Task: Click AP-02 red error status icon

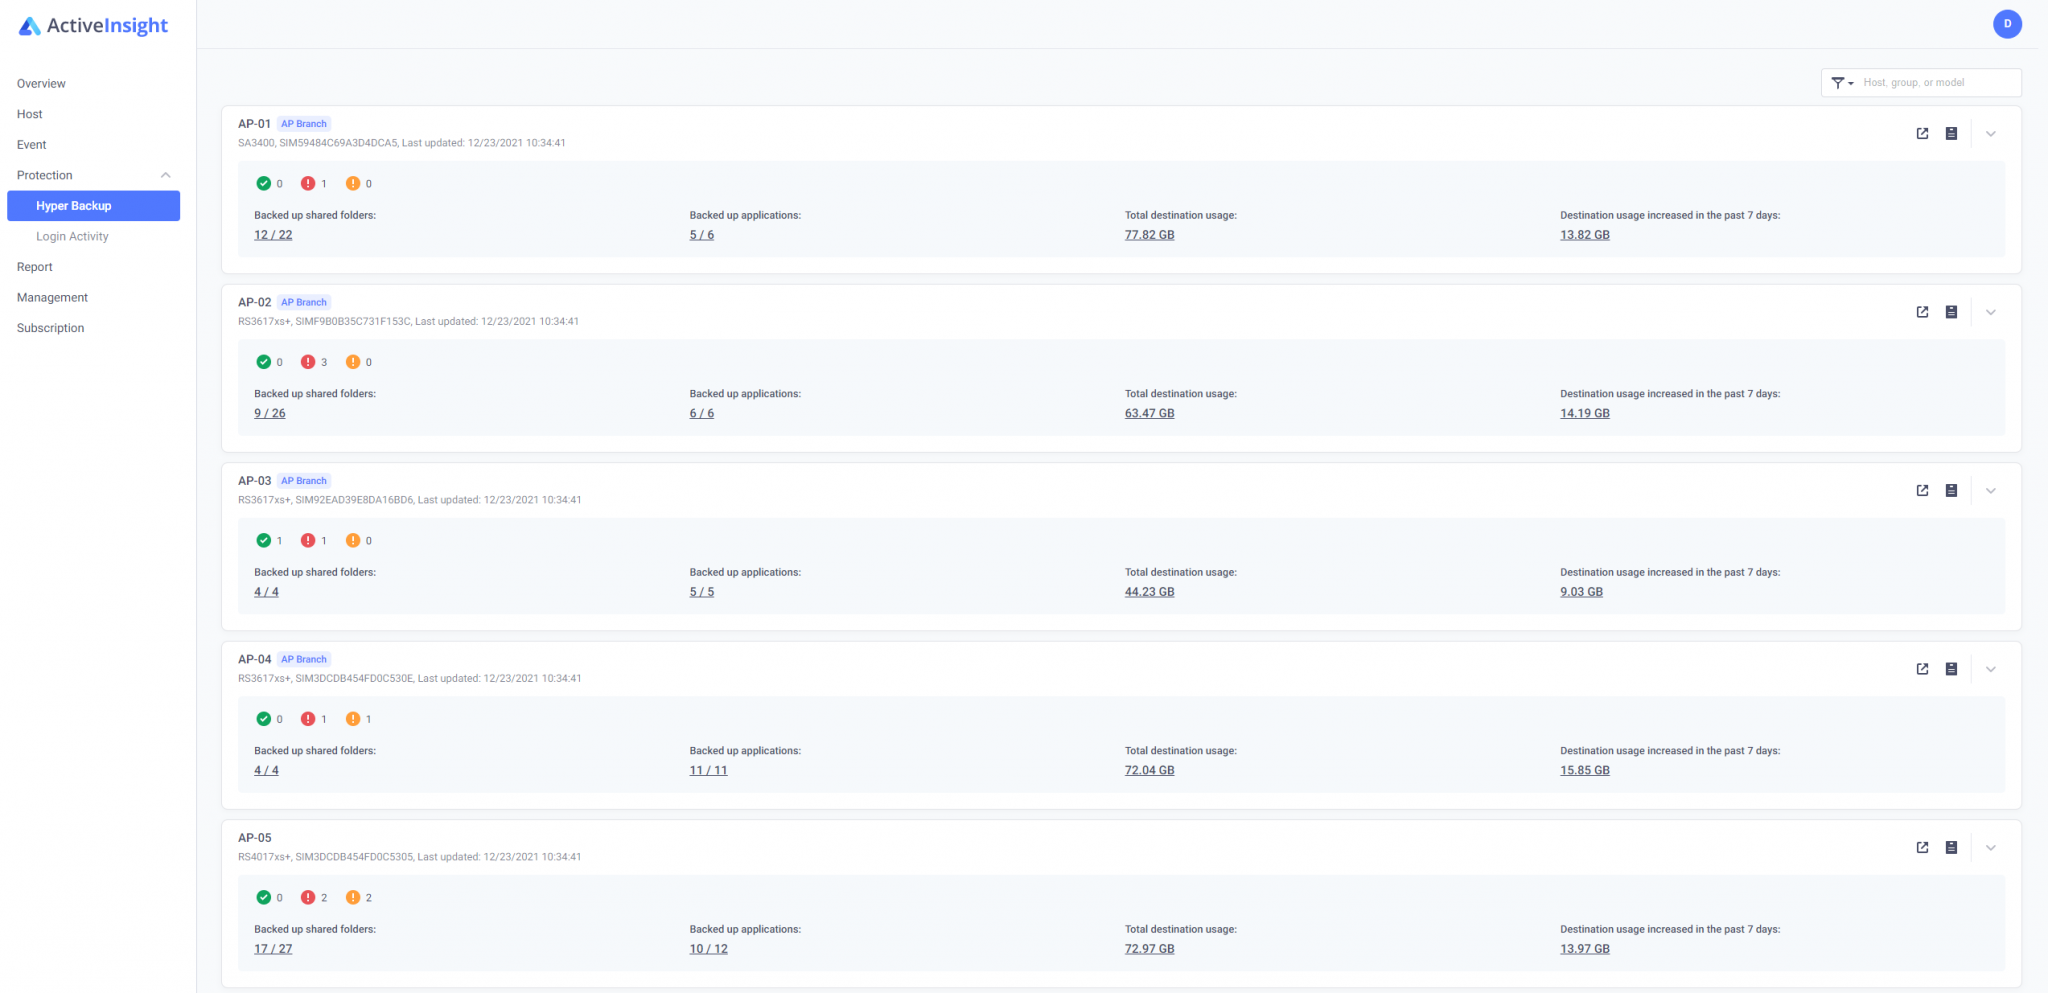Action: click(x=308, y=362)
